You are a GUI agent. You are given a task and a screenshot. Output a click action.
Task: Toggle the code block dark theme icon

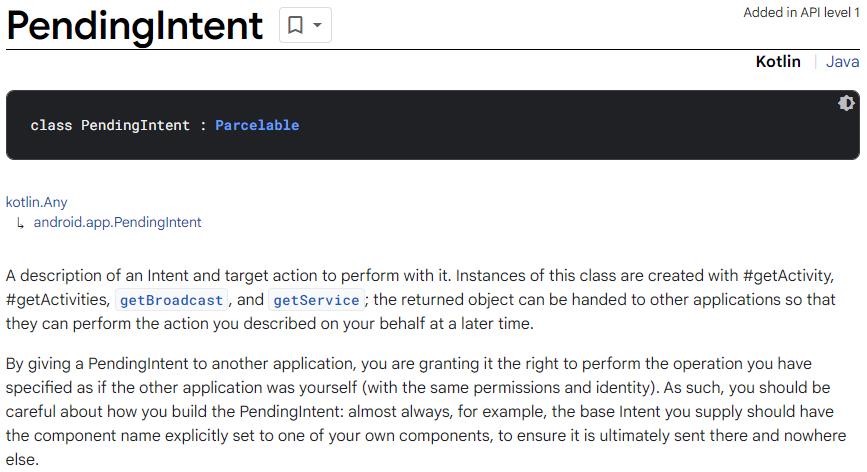pyautogui.click(x=846, y=103)
